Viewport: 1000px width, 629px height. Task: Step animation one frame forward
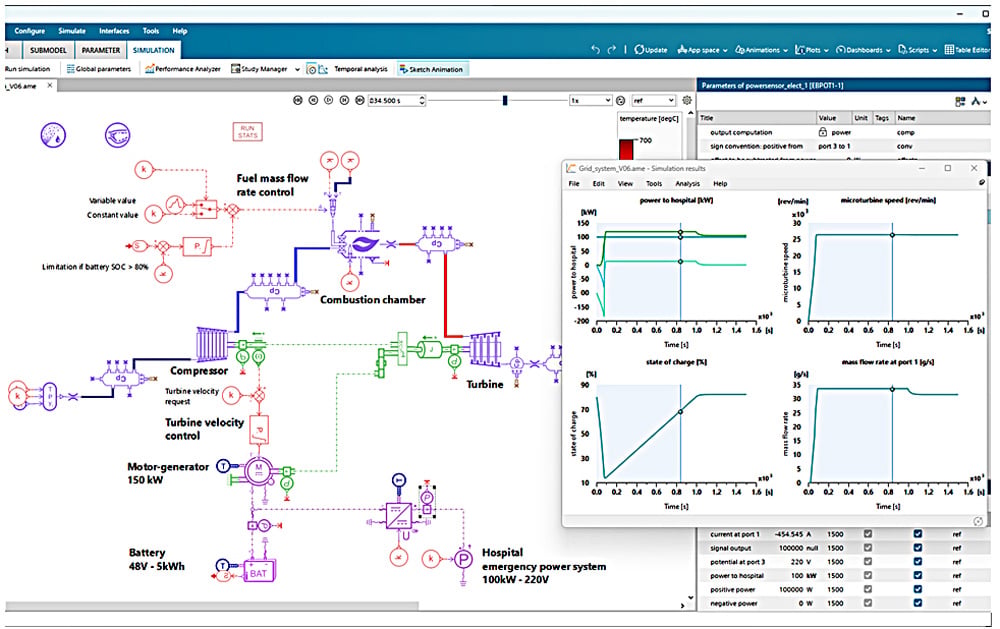click(x=344, y=100)
